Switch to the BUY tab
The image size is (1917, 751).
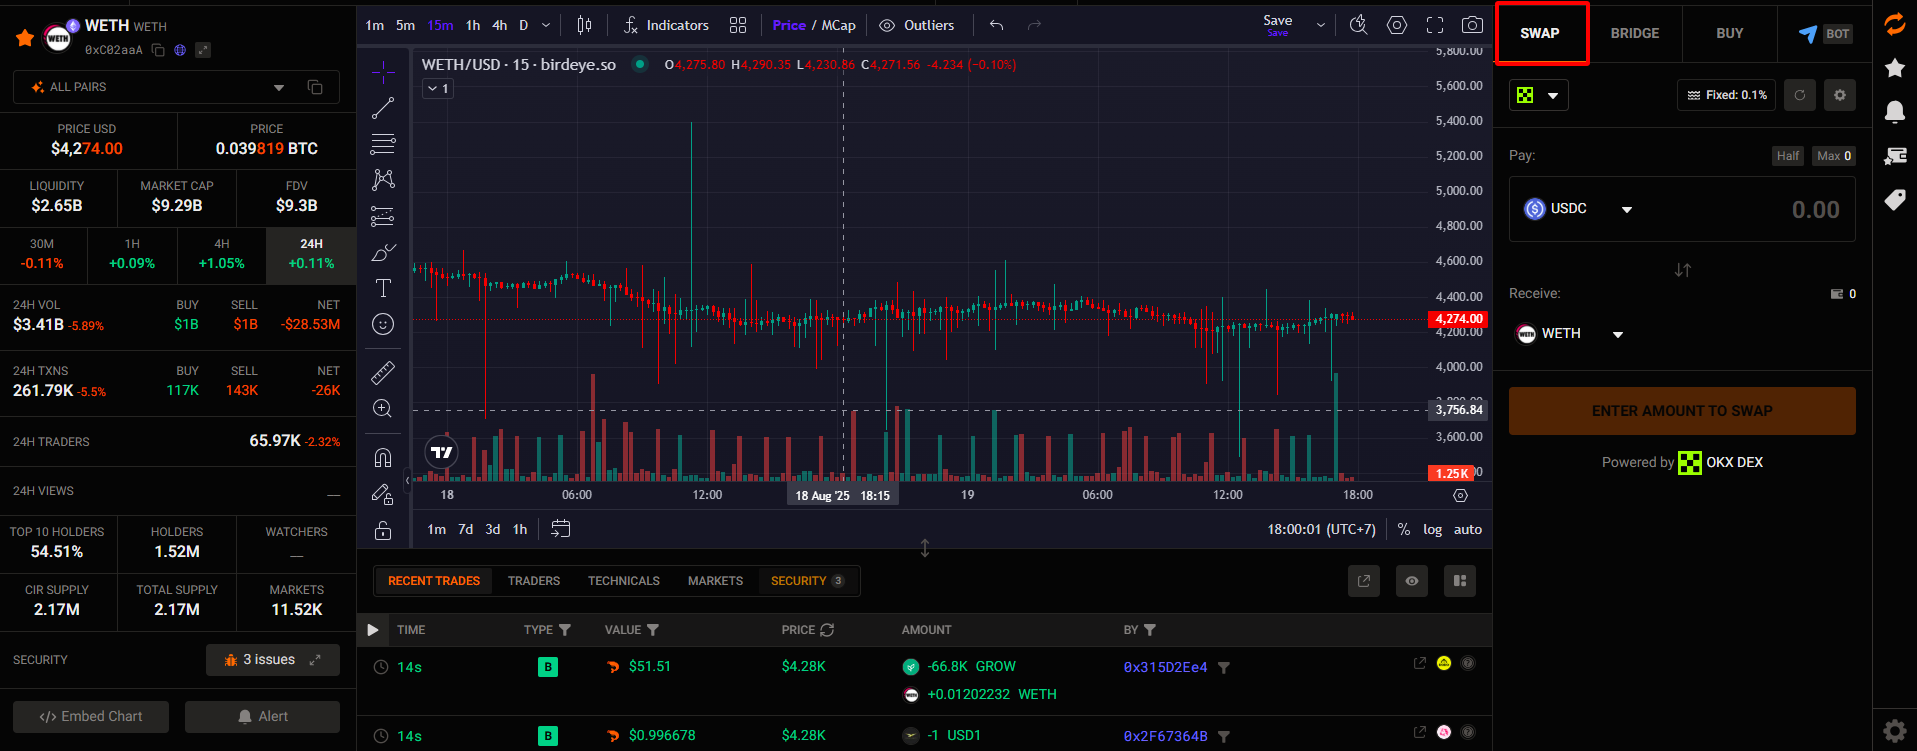1729,33
